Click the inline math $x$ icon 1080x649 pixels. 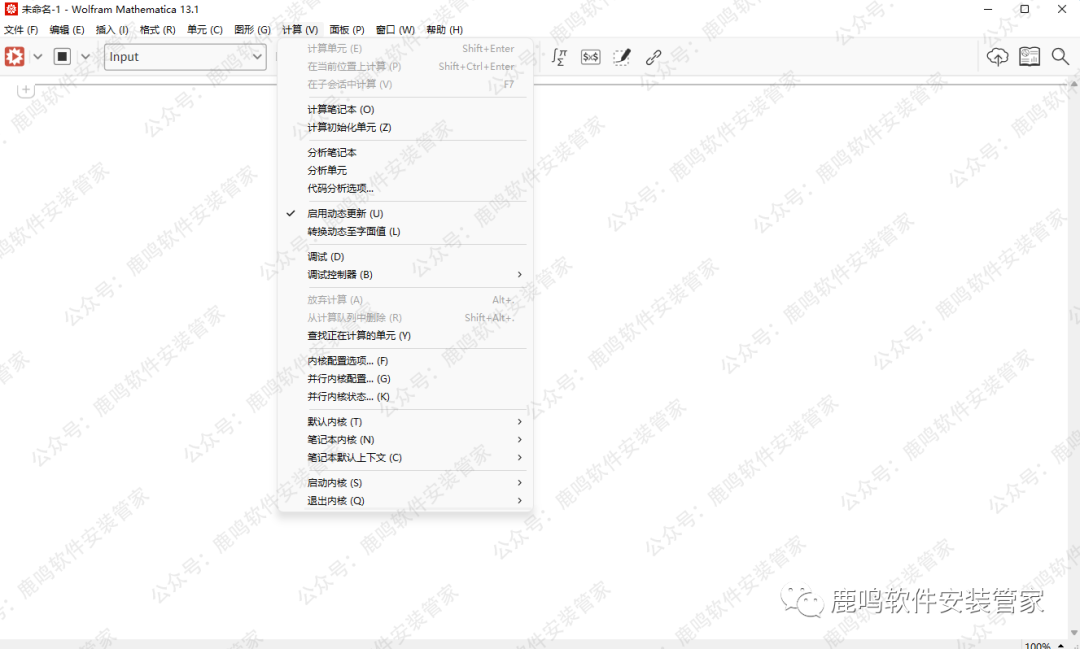[589, 56]
